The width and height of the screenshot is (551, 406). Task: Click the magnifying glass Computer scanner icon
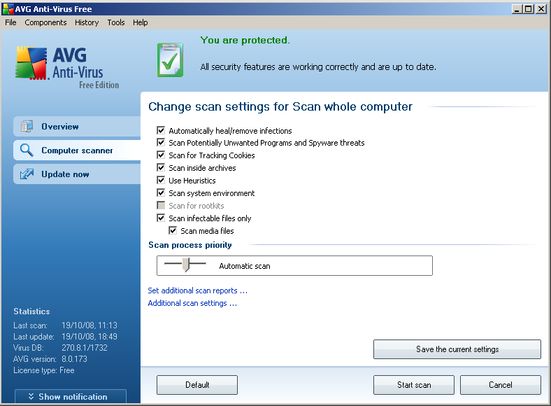point(26,150)
